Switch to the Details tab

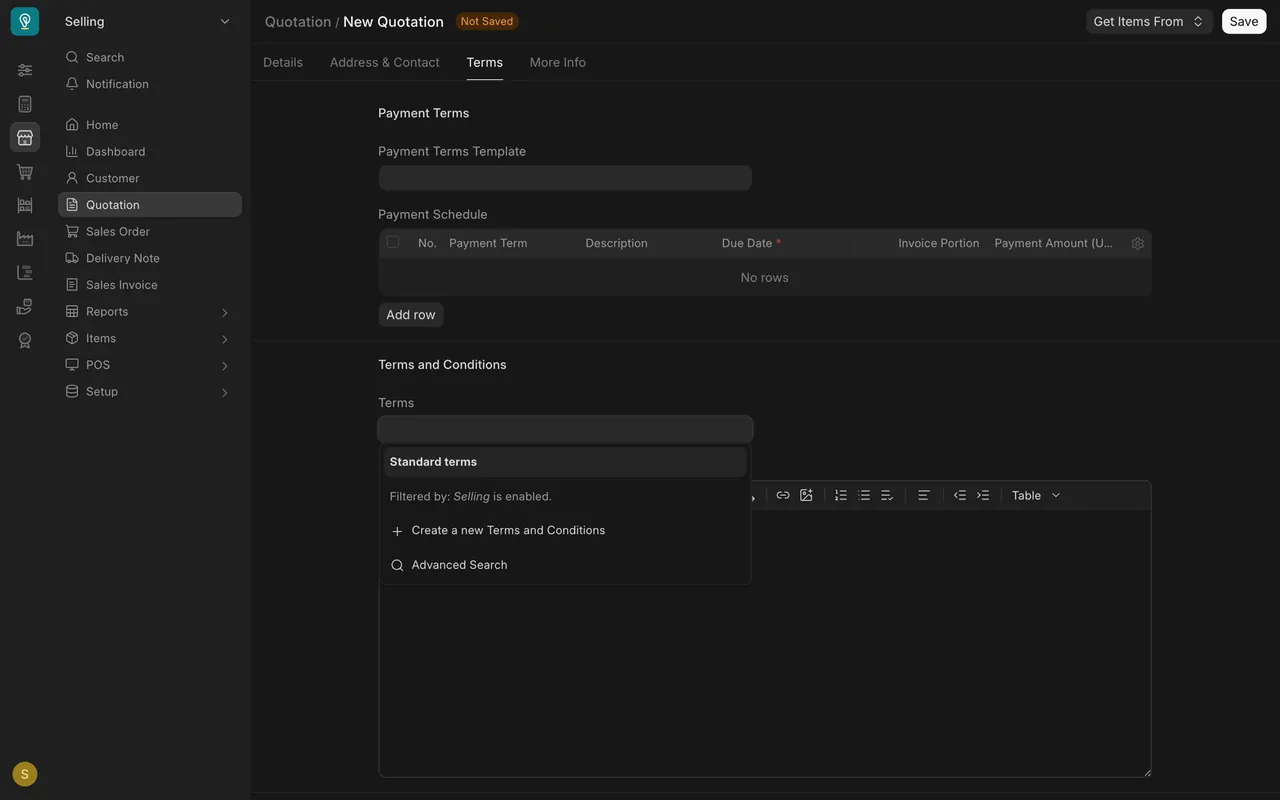point(283,62)
